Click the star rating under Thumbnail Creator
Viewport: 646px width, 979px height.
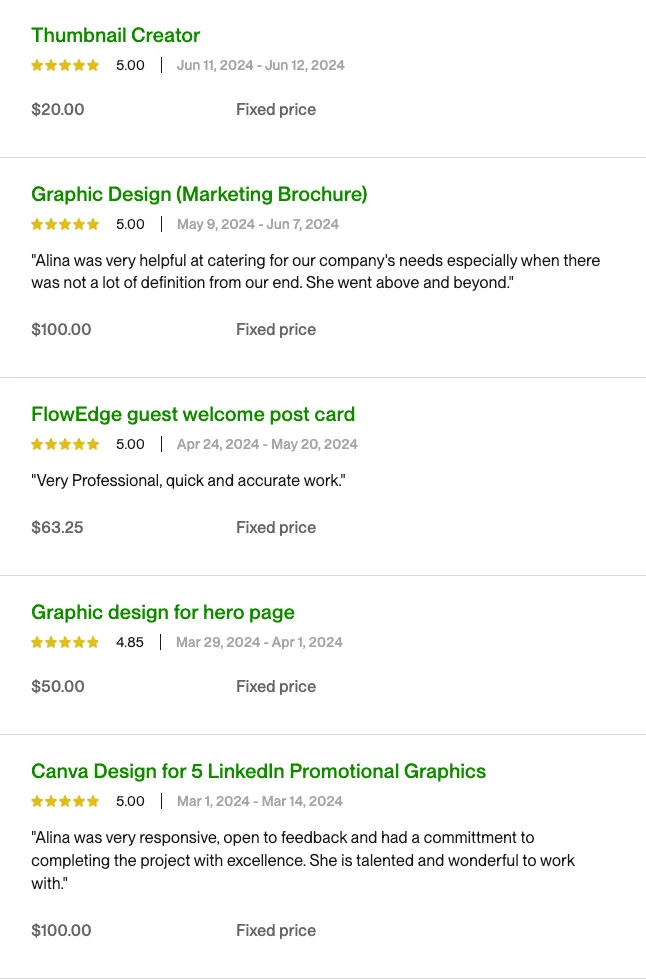pos(65,65)
